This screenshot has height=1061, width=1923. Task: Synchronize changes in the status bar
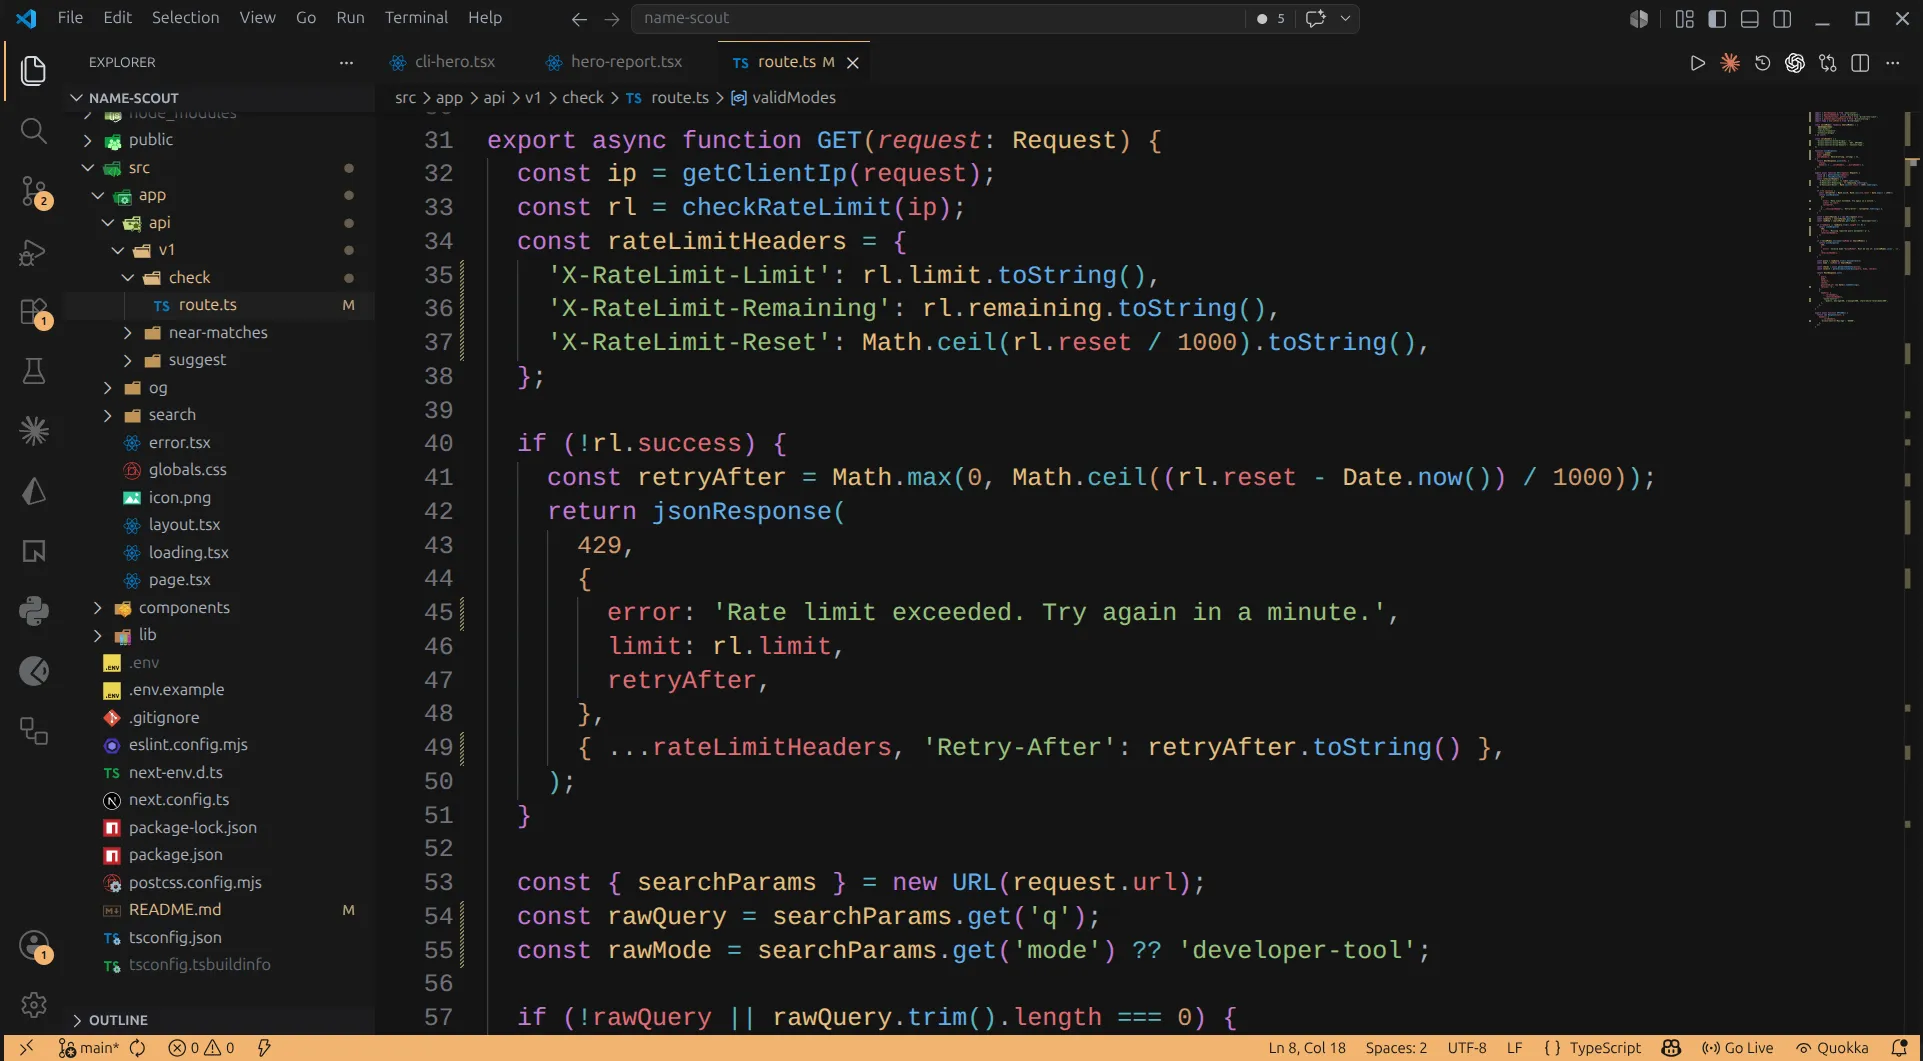click(138, 1048)
